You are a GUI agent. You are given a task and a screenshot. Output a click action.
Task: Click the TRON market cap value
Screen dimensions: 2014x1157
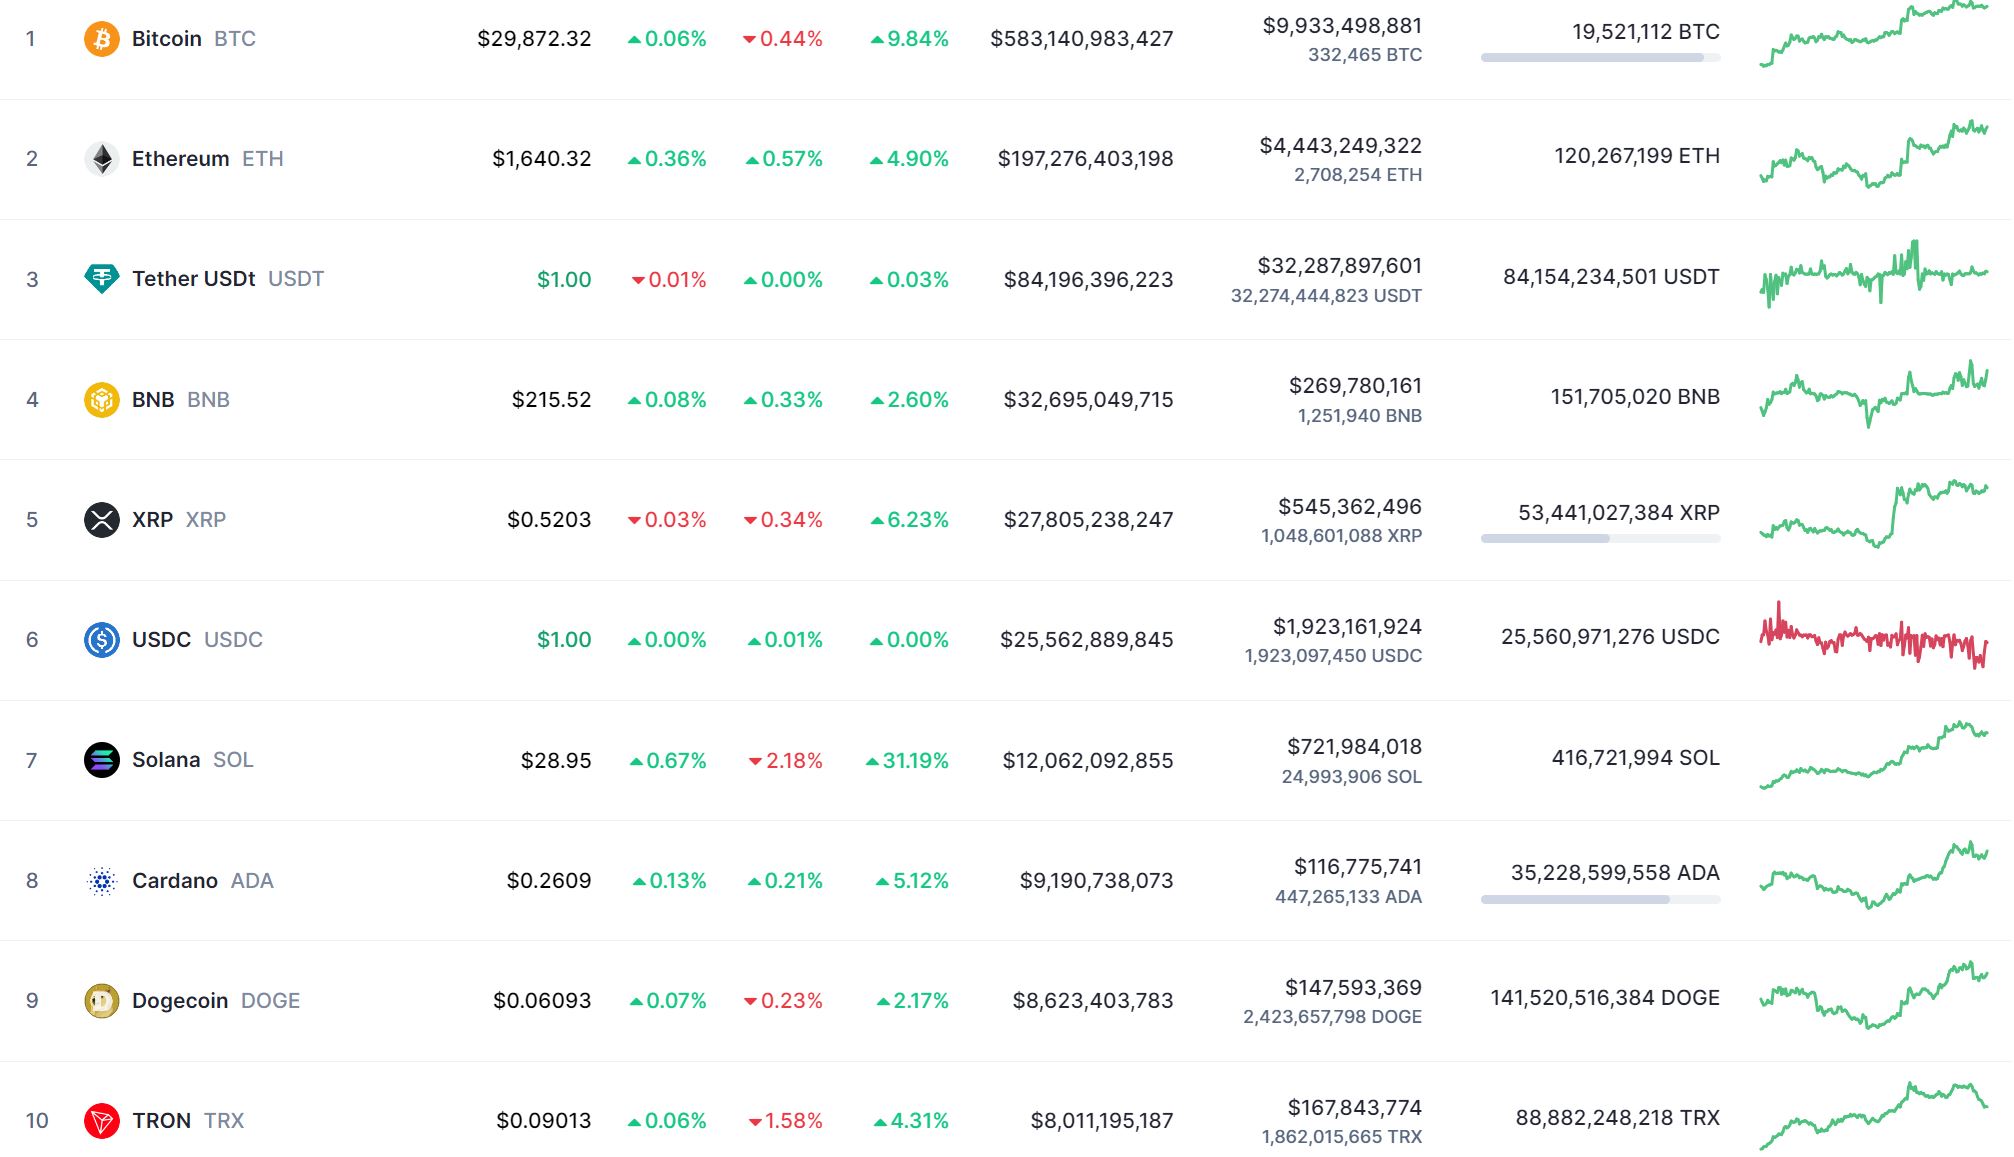pos(1101,1121)
